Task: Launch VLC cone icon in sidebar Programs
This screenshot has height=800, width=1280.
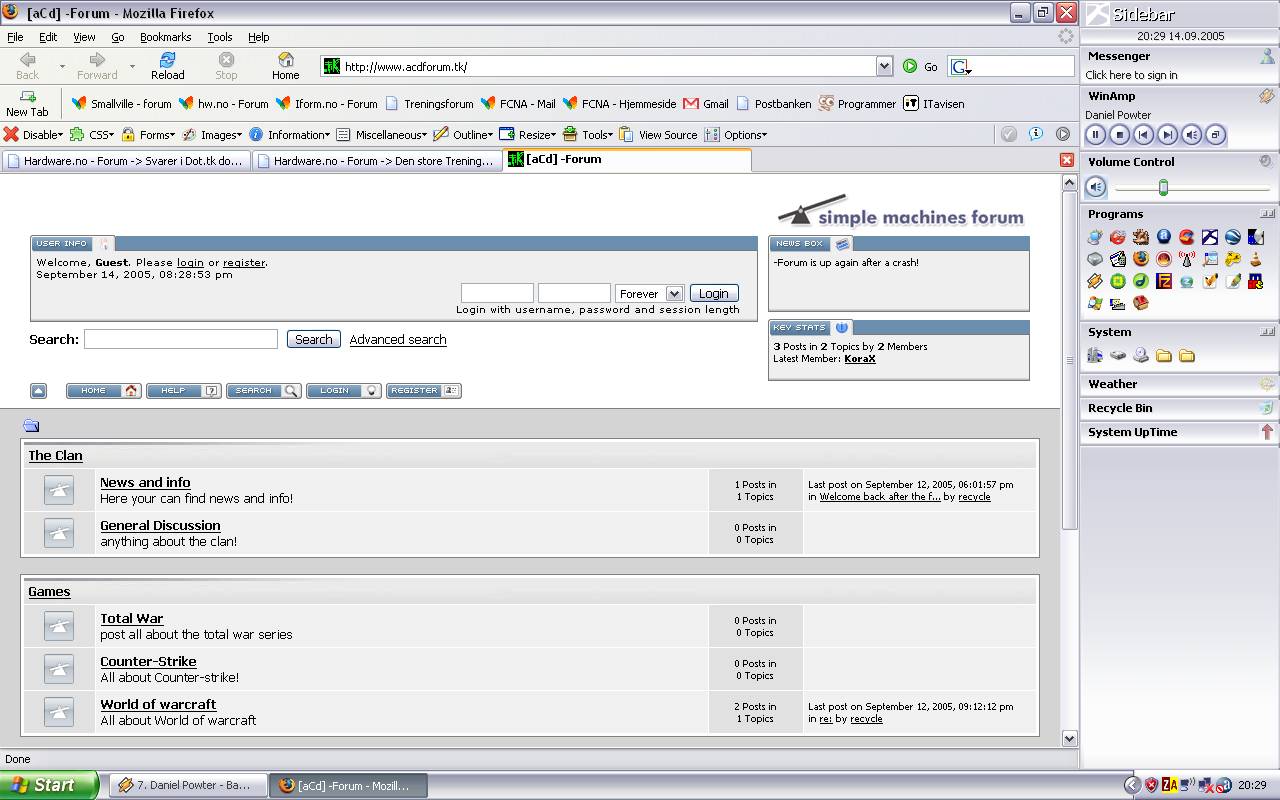Action: click(1256, 259)
